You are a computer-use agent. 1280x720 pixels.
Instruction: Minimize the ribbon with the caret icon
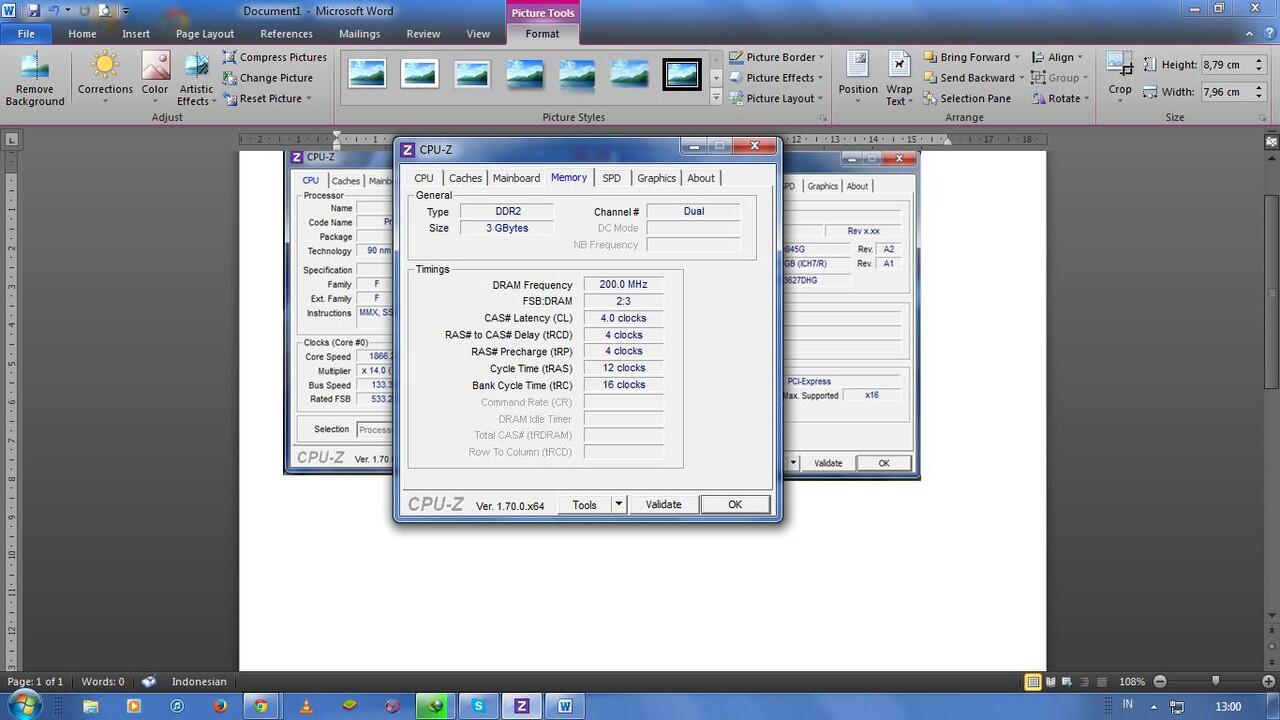pyautogui.click(x=1249, y=33)
